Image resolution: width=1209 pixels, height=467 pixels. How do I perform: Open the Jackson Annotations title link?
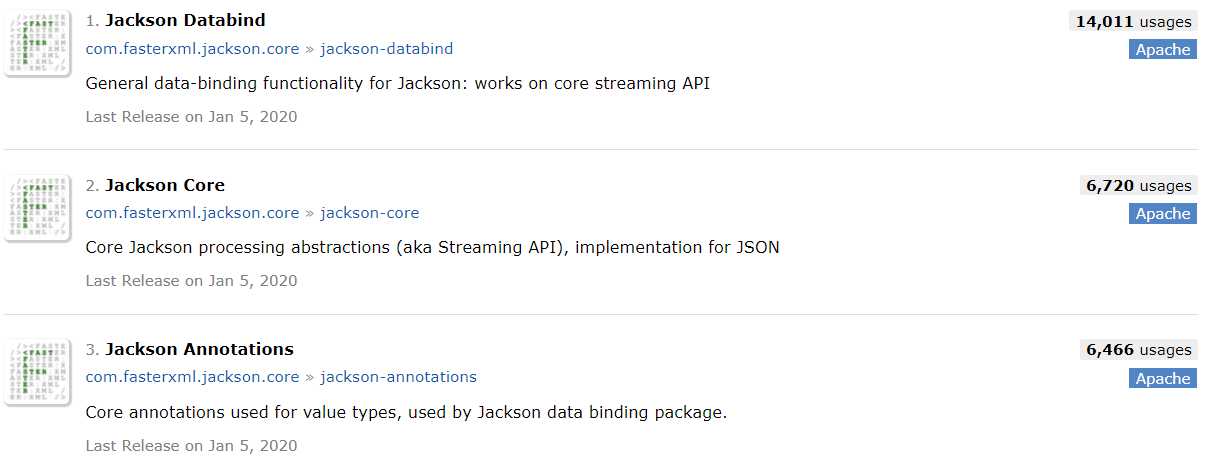coord(199,349)
